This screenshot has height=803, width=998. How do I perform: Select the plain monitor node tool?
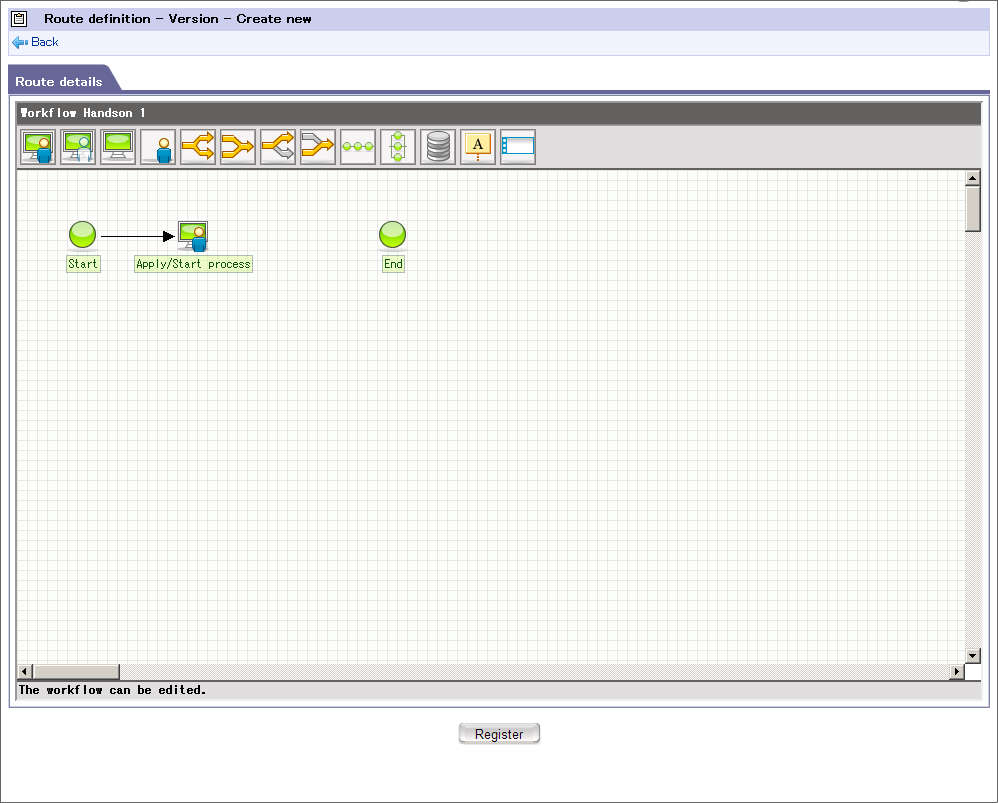[118, 147]
